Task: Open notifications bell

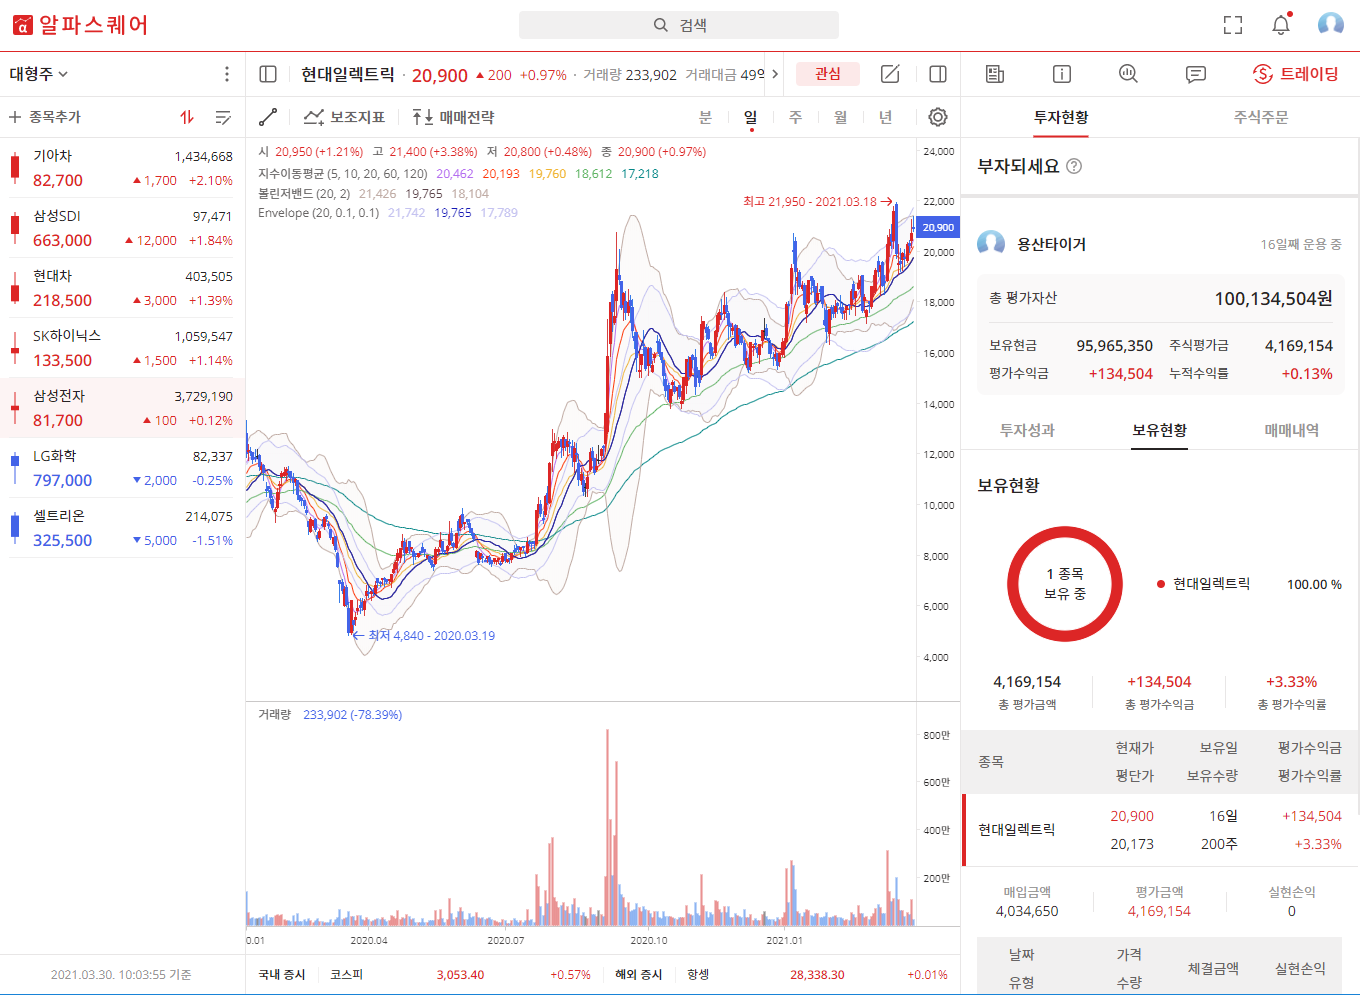Action: (1281, 24)
